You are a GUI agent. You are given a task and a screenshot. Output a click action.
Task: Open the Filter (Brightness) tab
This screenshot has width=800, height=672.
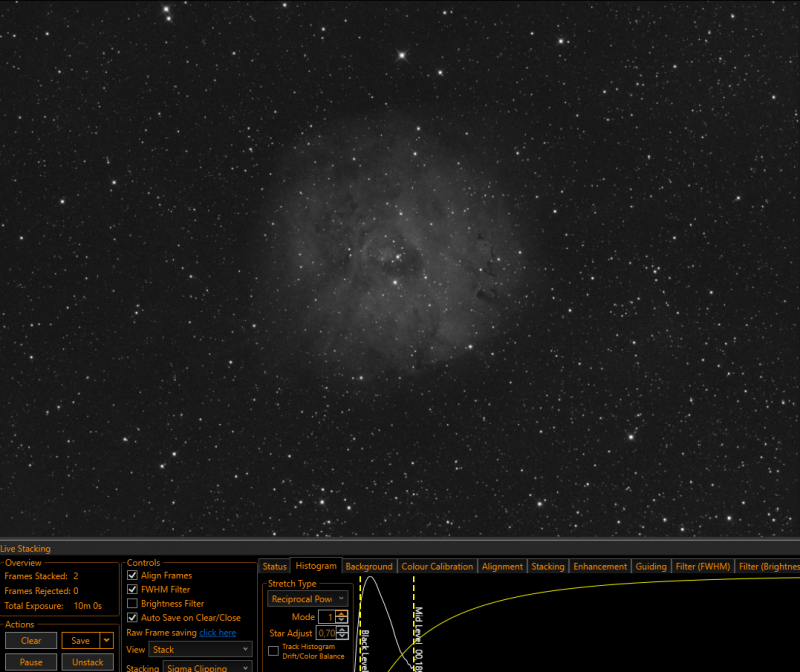click(768, 566)
